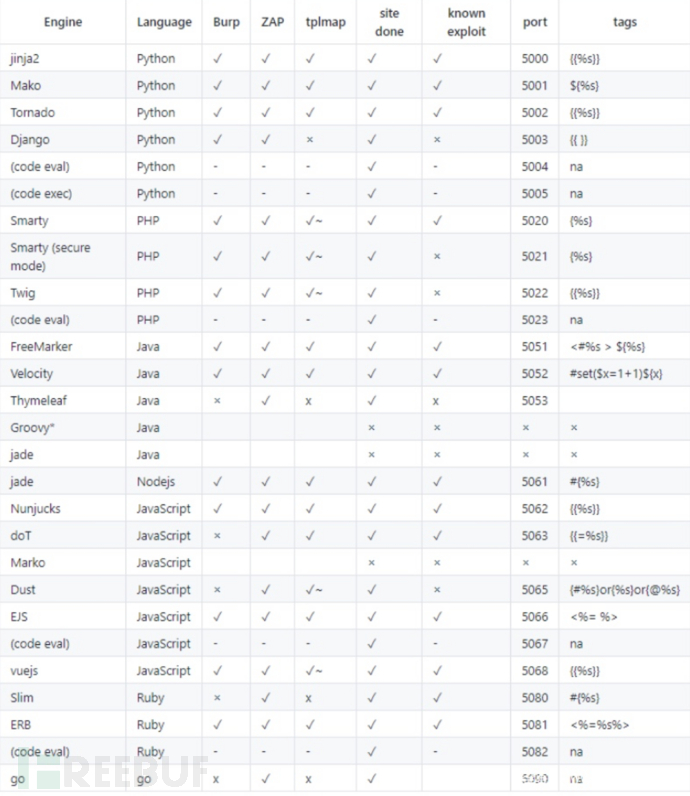Screen dimensions: 690x796
Task: Select the Groovy* engine cell
Action: pos(33,428)
